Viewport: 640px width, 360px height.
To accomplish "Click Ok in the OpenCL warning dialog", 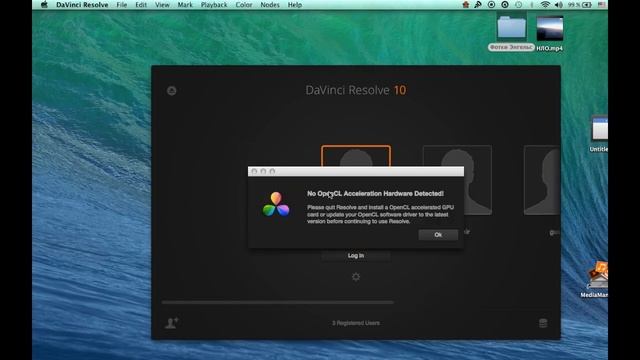I will (x=438, y=235).
